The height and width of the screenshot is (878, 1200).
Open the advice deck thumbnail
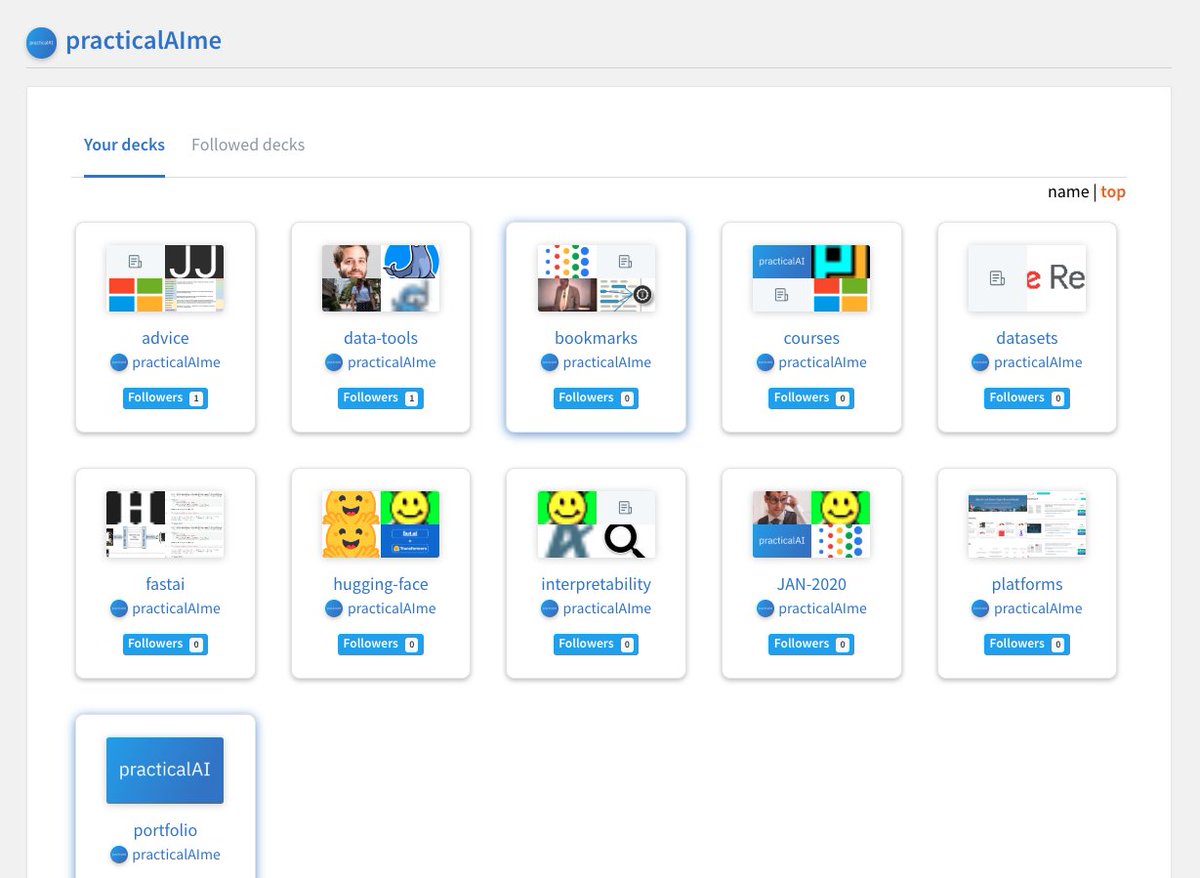165,278
